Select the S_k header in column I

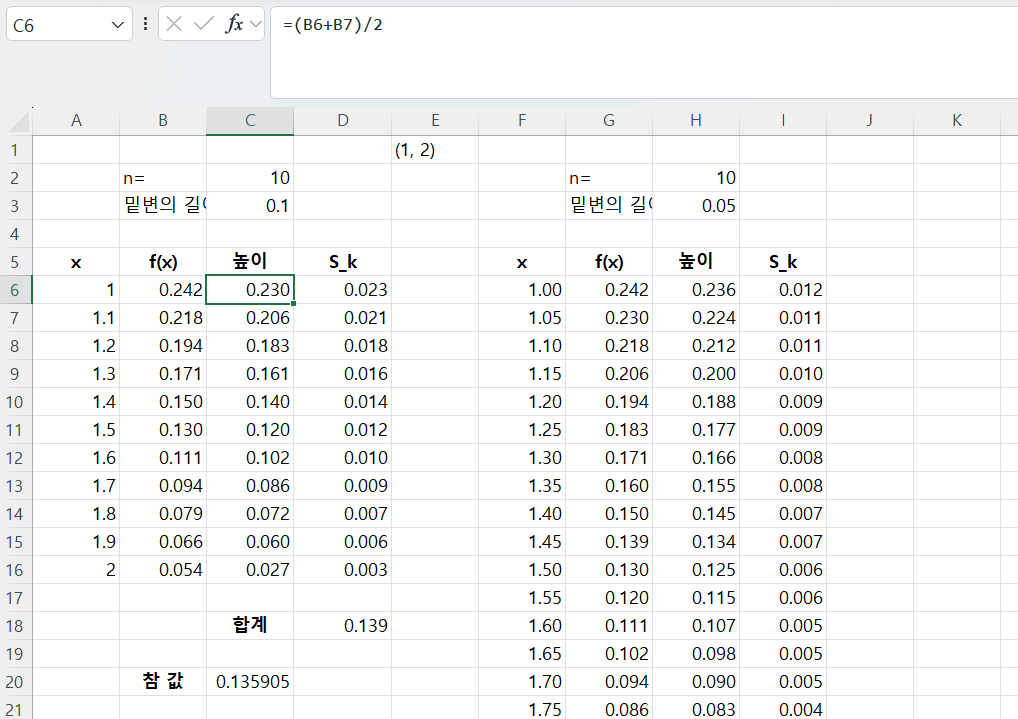click(783, 262)
